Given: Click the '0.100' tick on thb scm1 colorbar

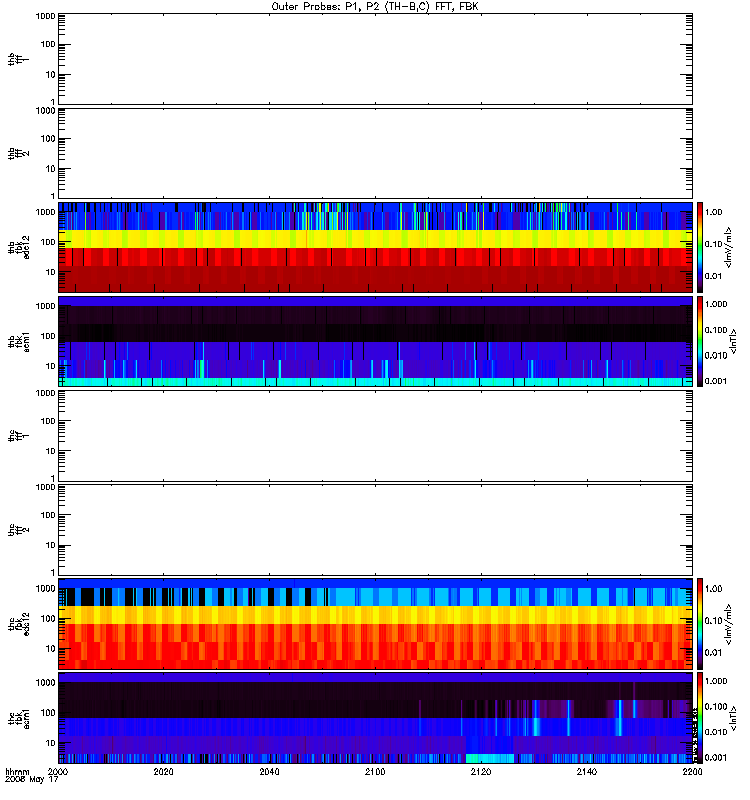Looking at the screenshot, I should coord(716,330).
